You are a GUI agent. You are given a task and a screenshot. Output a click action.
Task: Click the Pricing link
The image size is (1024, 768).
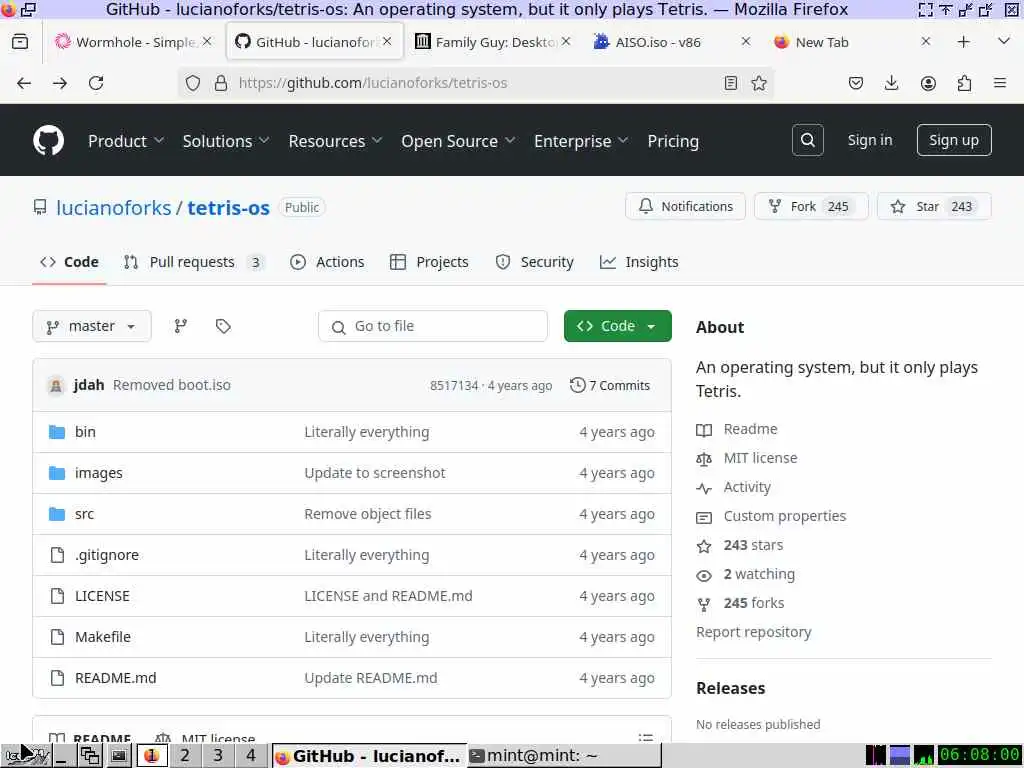click(673, 141)
